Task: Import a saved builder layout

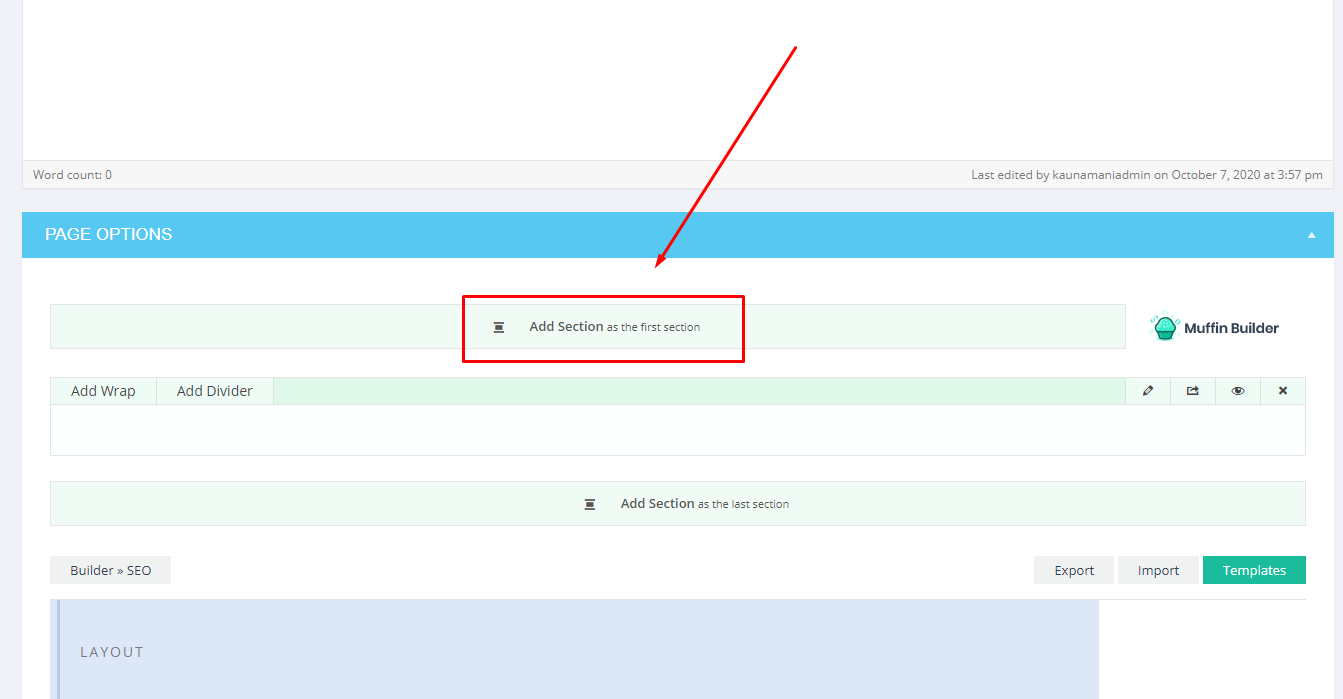Action: point(1158,569)
